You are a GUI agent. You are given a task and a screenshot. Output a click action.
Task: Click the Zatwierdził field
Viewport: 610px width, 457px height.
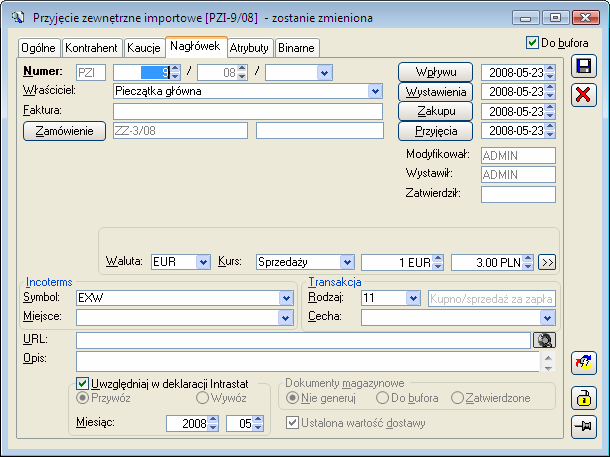[518, 194]
